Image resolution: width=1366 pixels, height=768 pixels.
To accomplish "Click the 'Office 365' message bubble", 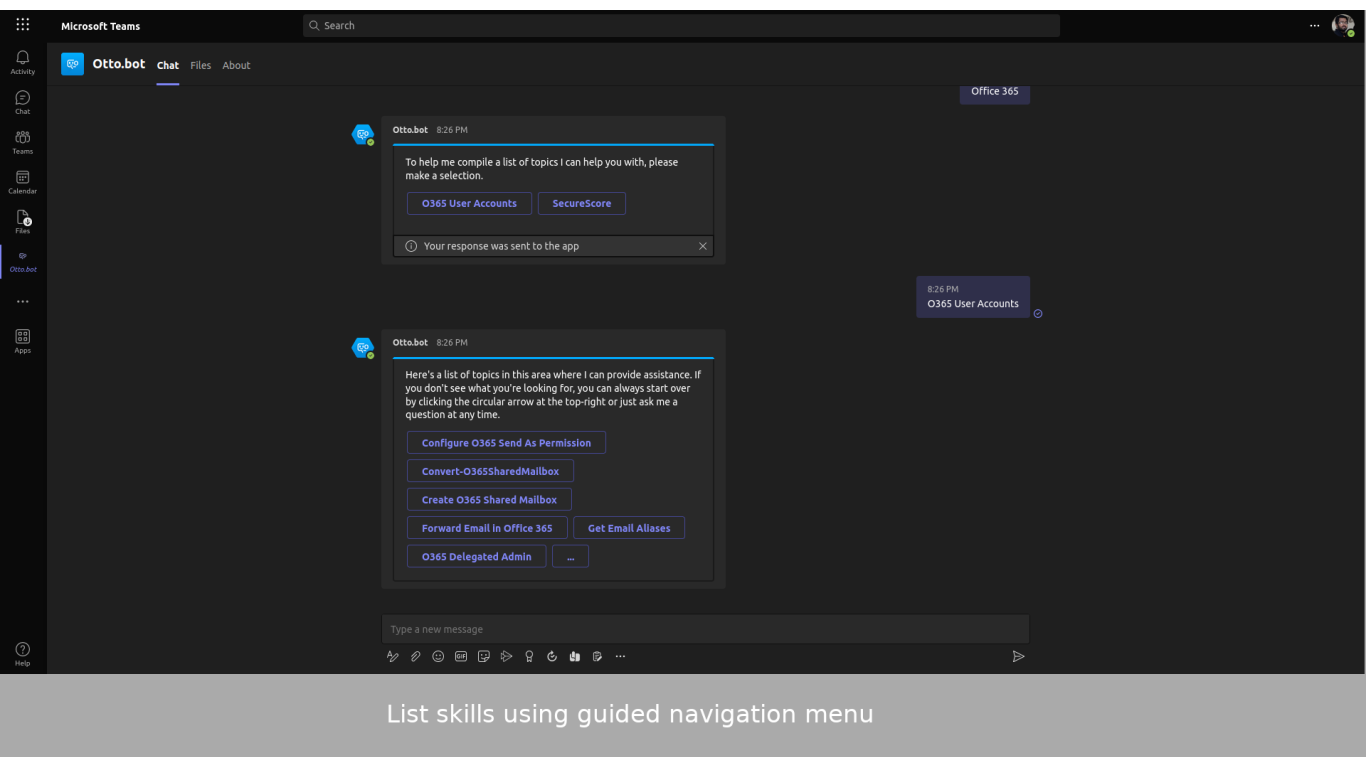I will click(x=995, y=91).
